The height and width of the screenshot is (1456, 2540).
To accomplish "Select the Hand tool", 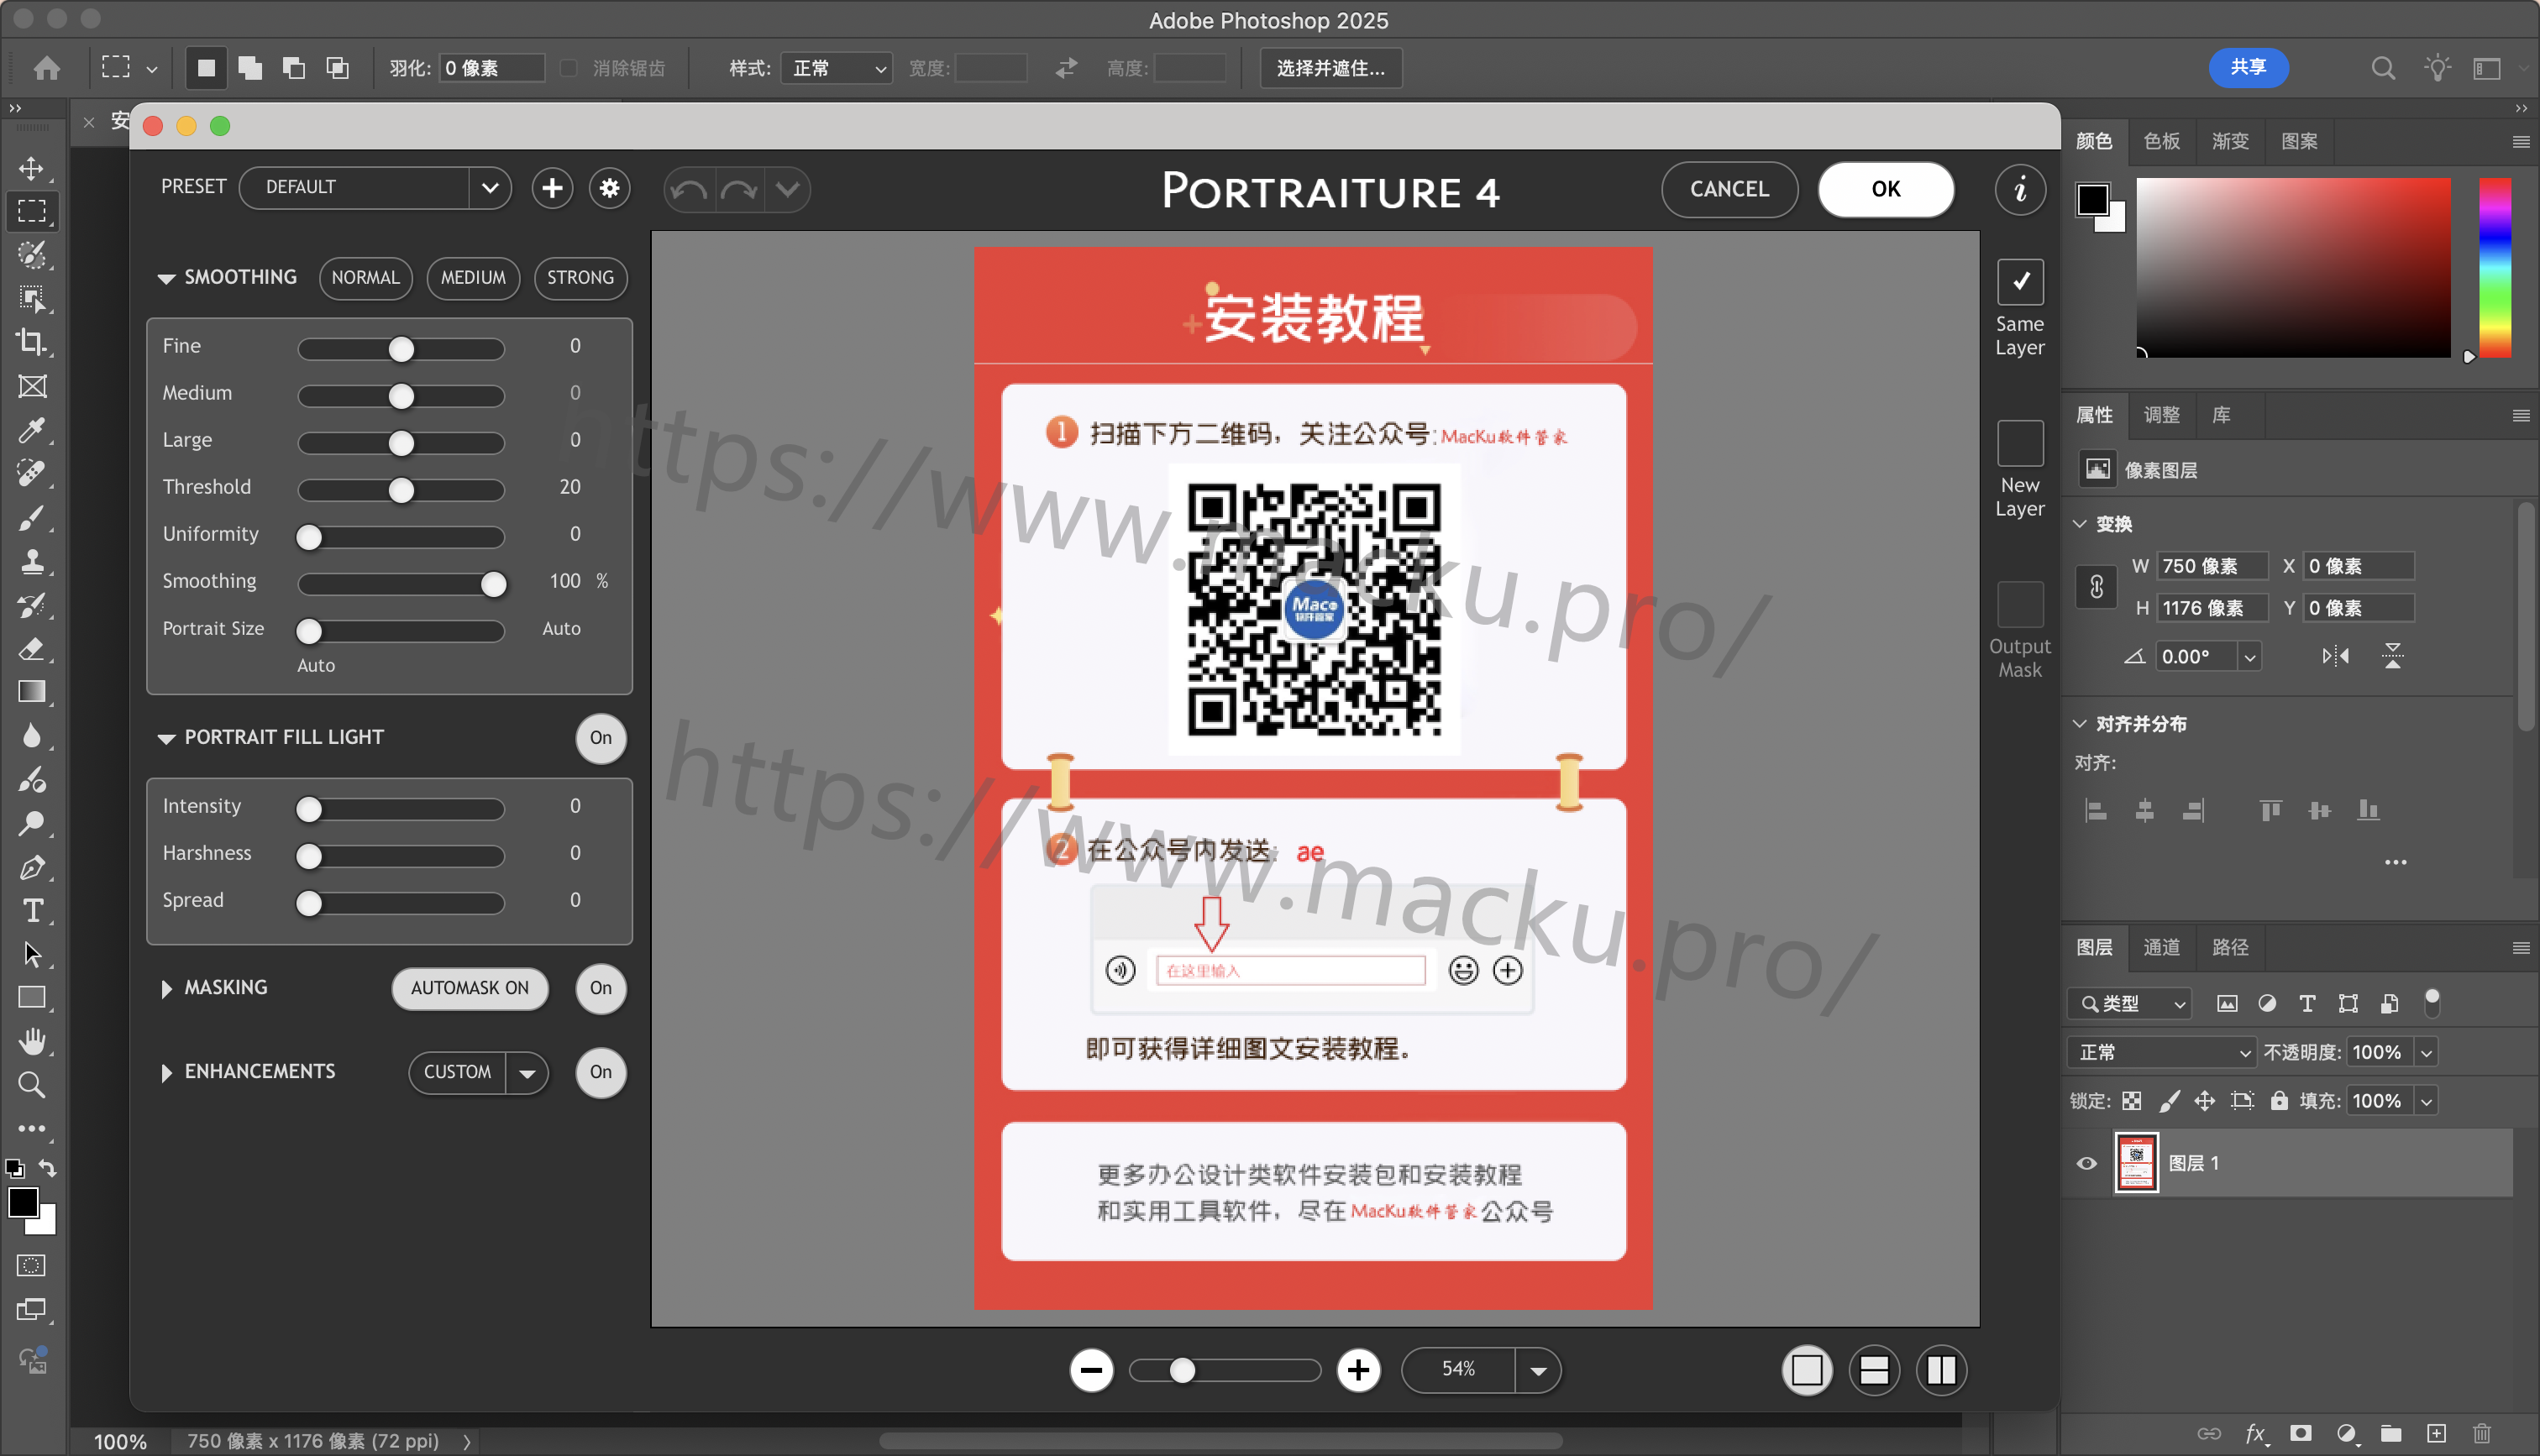I will pyautogui.click(x=32, y=1041).
